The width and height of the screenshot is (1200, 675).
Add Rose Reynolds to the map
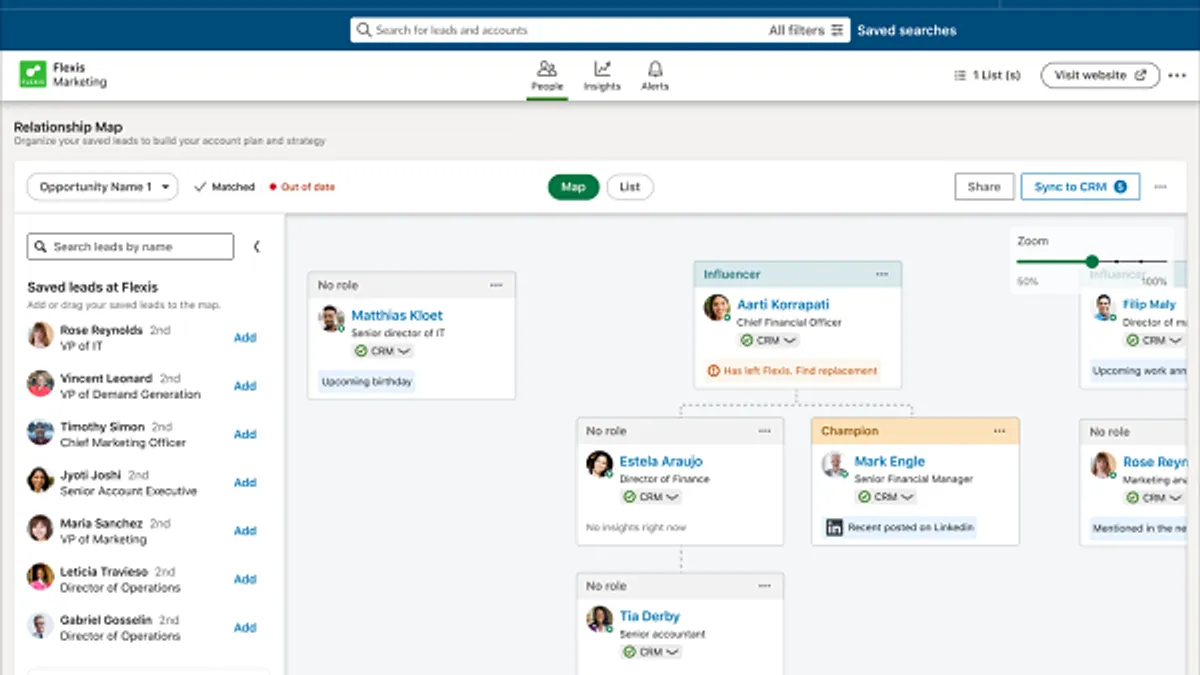coord(245,338)
